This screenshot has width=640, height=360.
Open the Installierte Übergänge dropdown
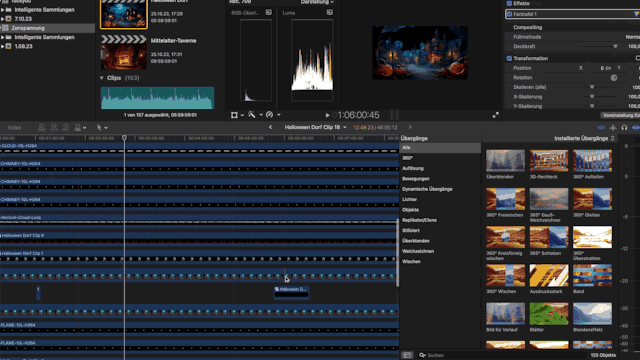[584, 138]
